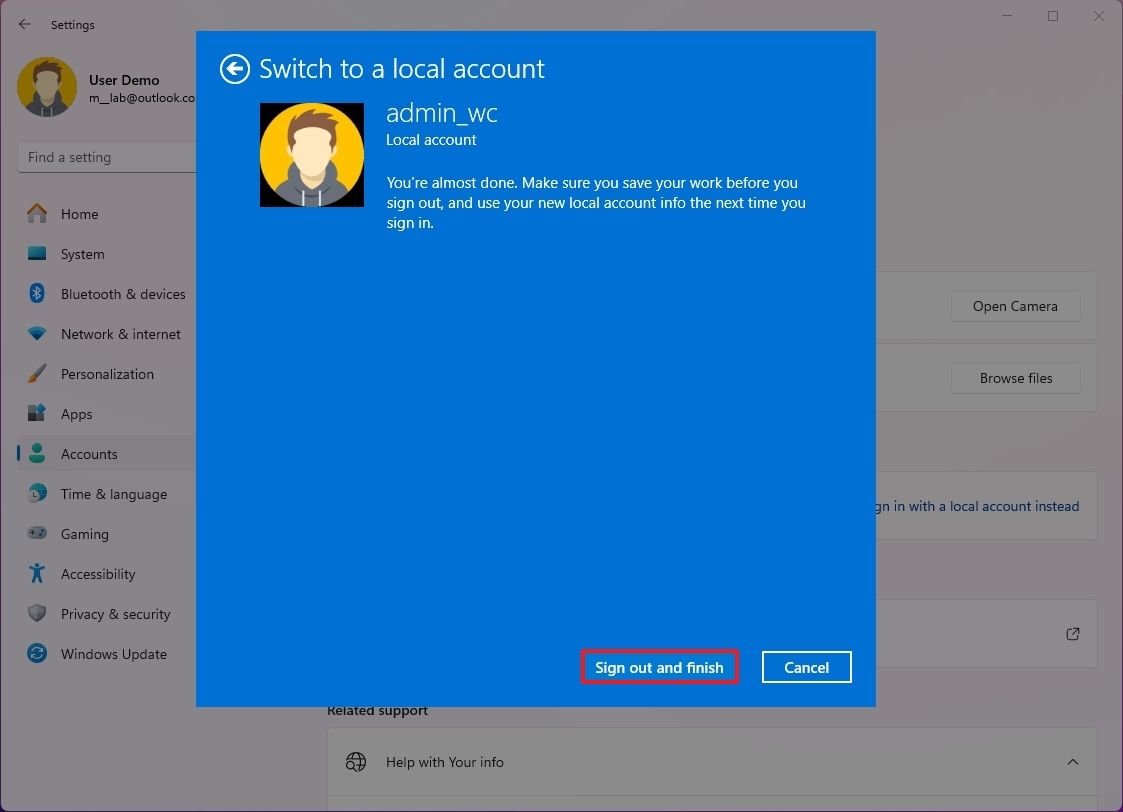Click the Privacy & security lock icon

[x=36, y=614]
